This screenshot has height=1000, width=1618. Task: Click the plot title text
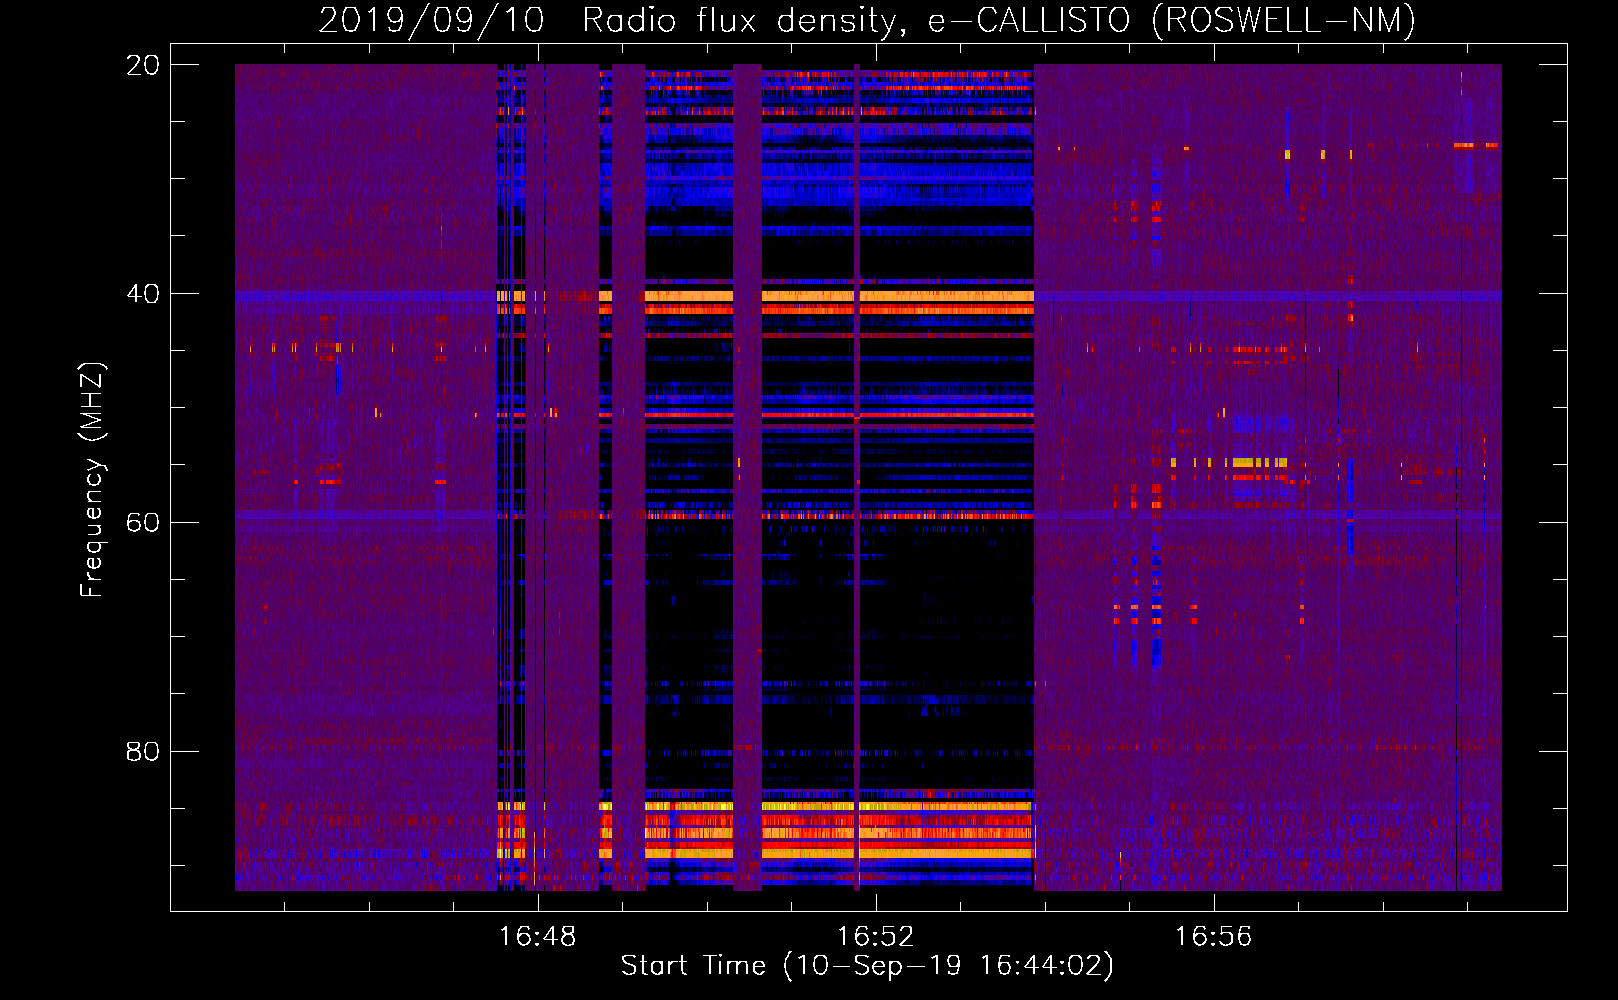point(867,20)
